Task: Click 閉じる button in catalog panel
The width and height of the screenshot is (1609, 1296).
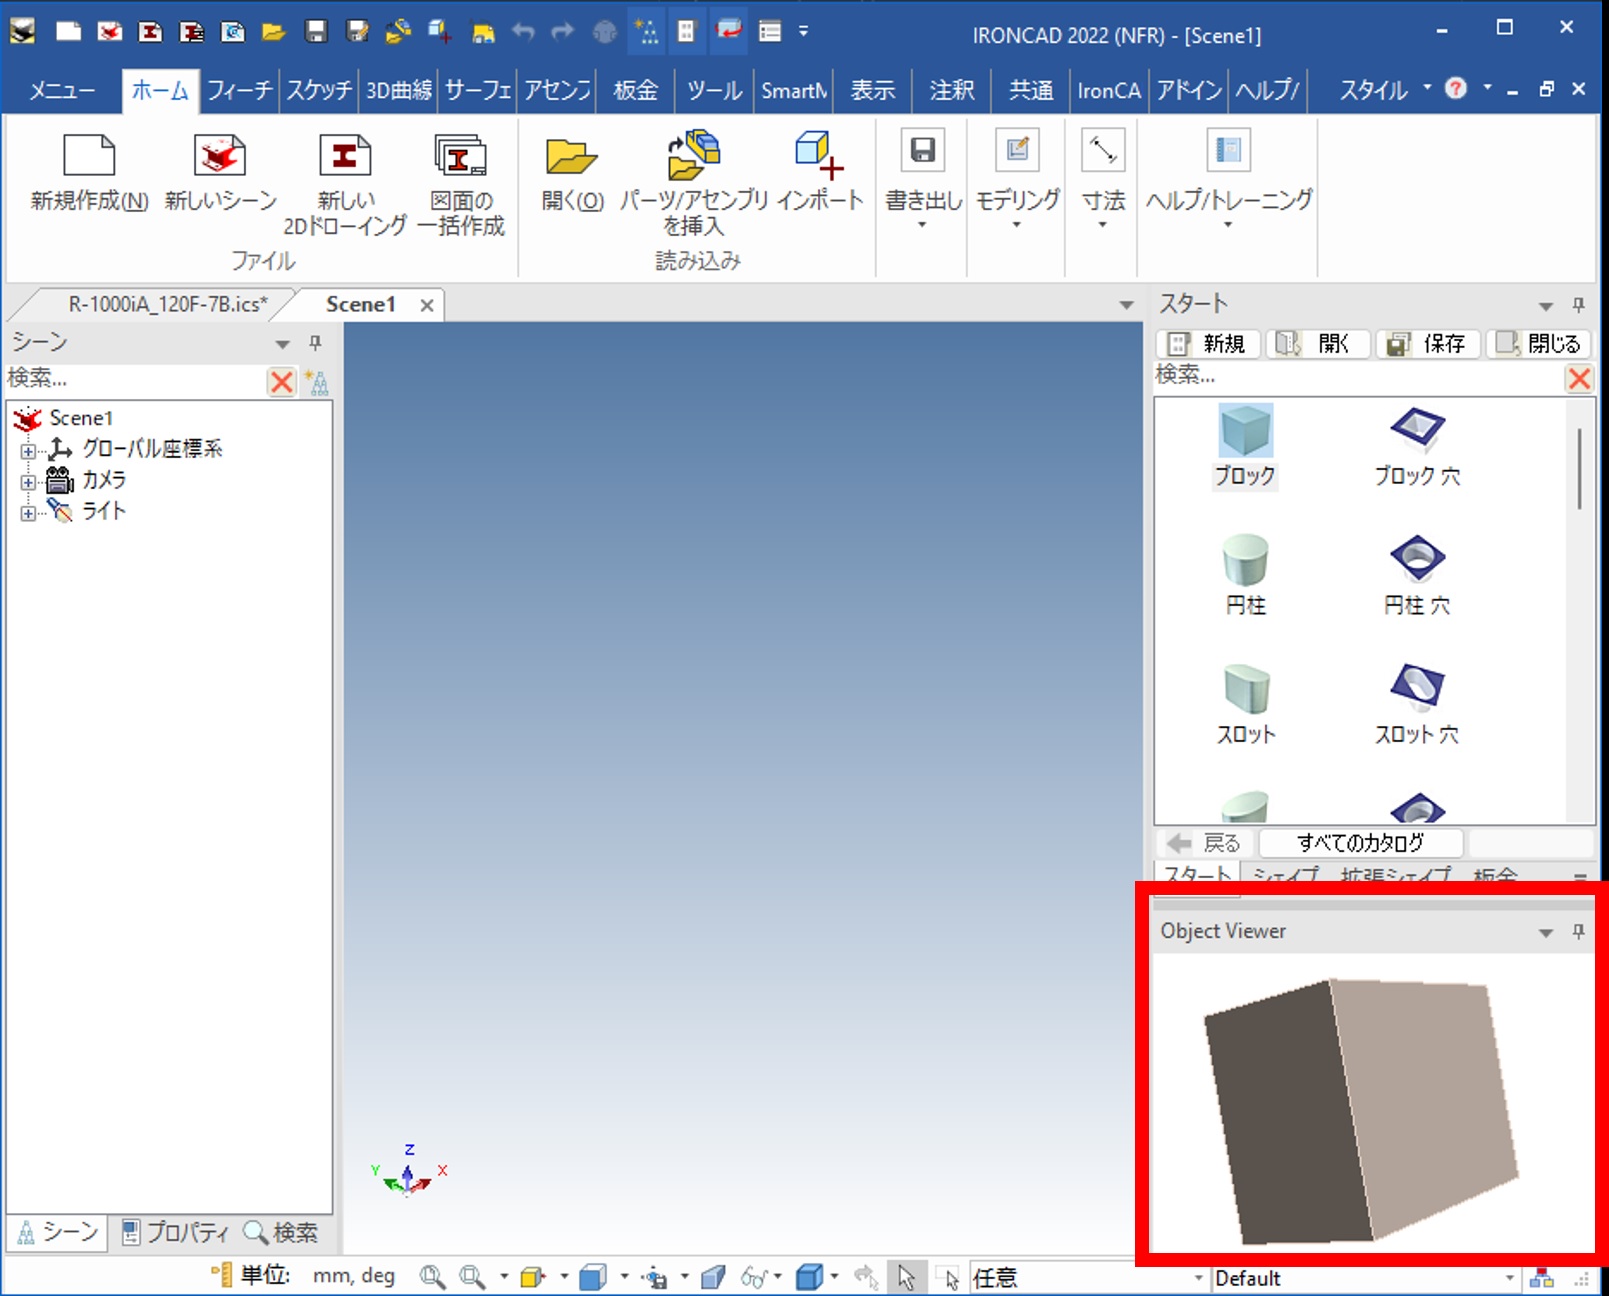Action: 1538,344
